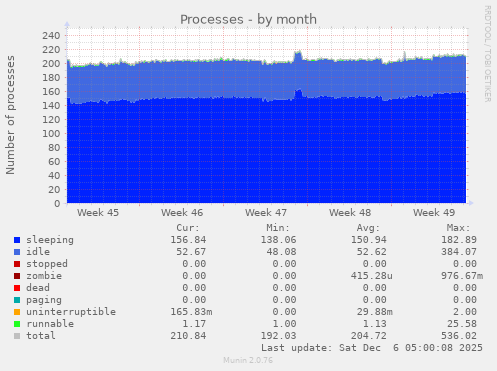
Task: Click the paging legend color swatch
Action: pos(17,300)
